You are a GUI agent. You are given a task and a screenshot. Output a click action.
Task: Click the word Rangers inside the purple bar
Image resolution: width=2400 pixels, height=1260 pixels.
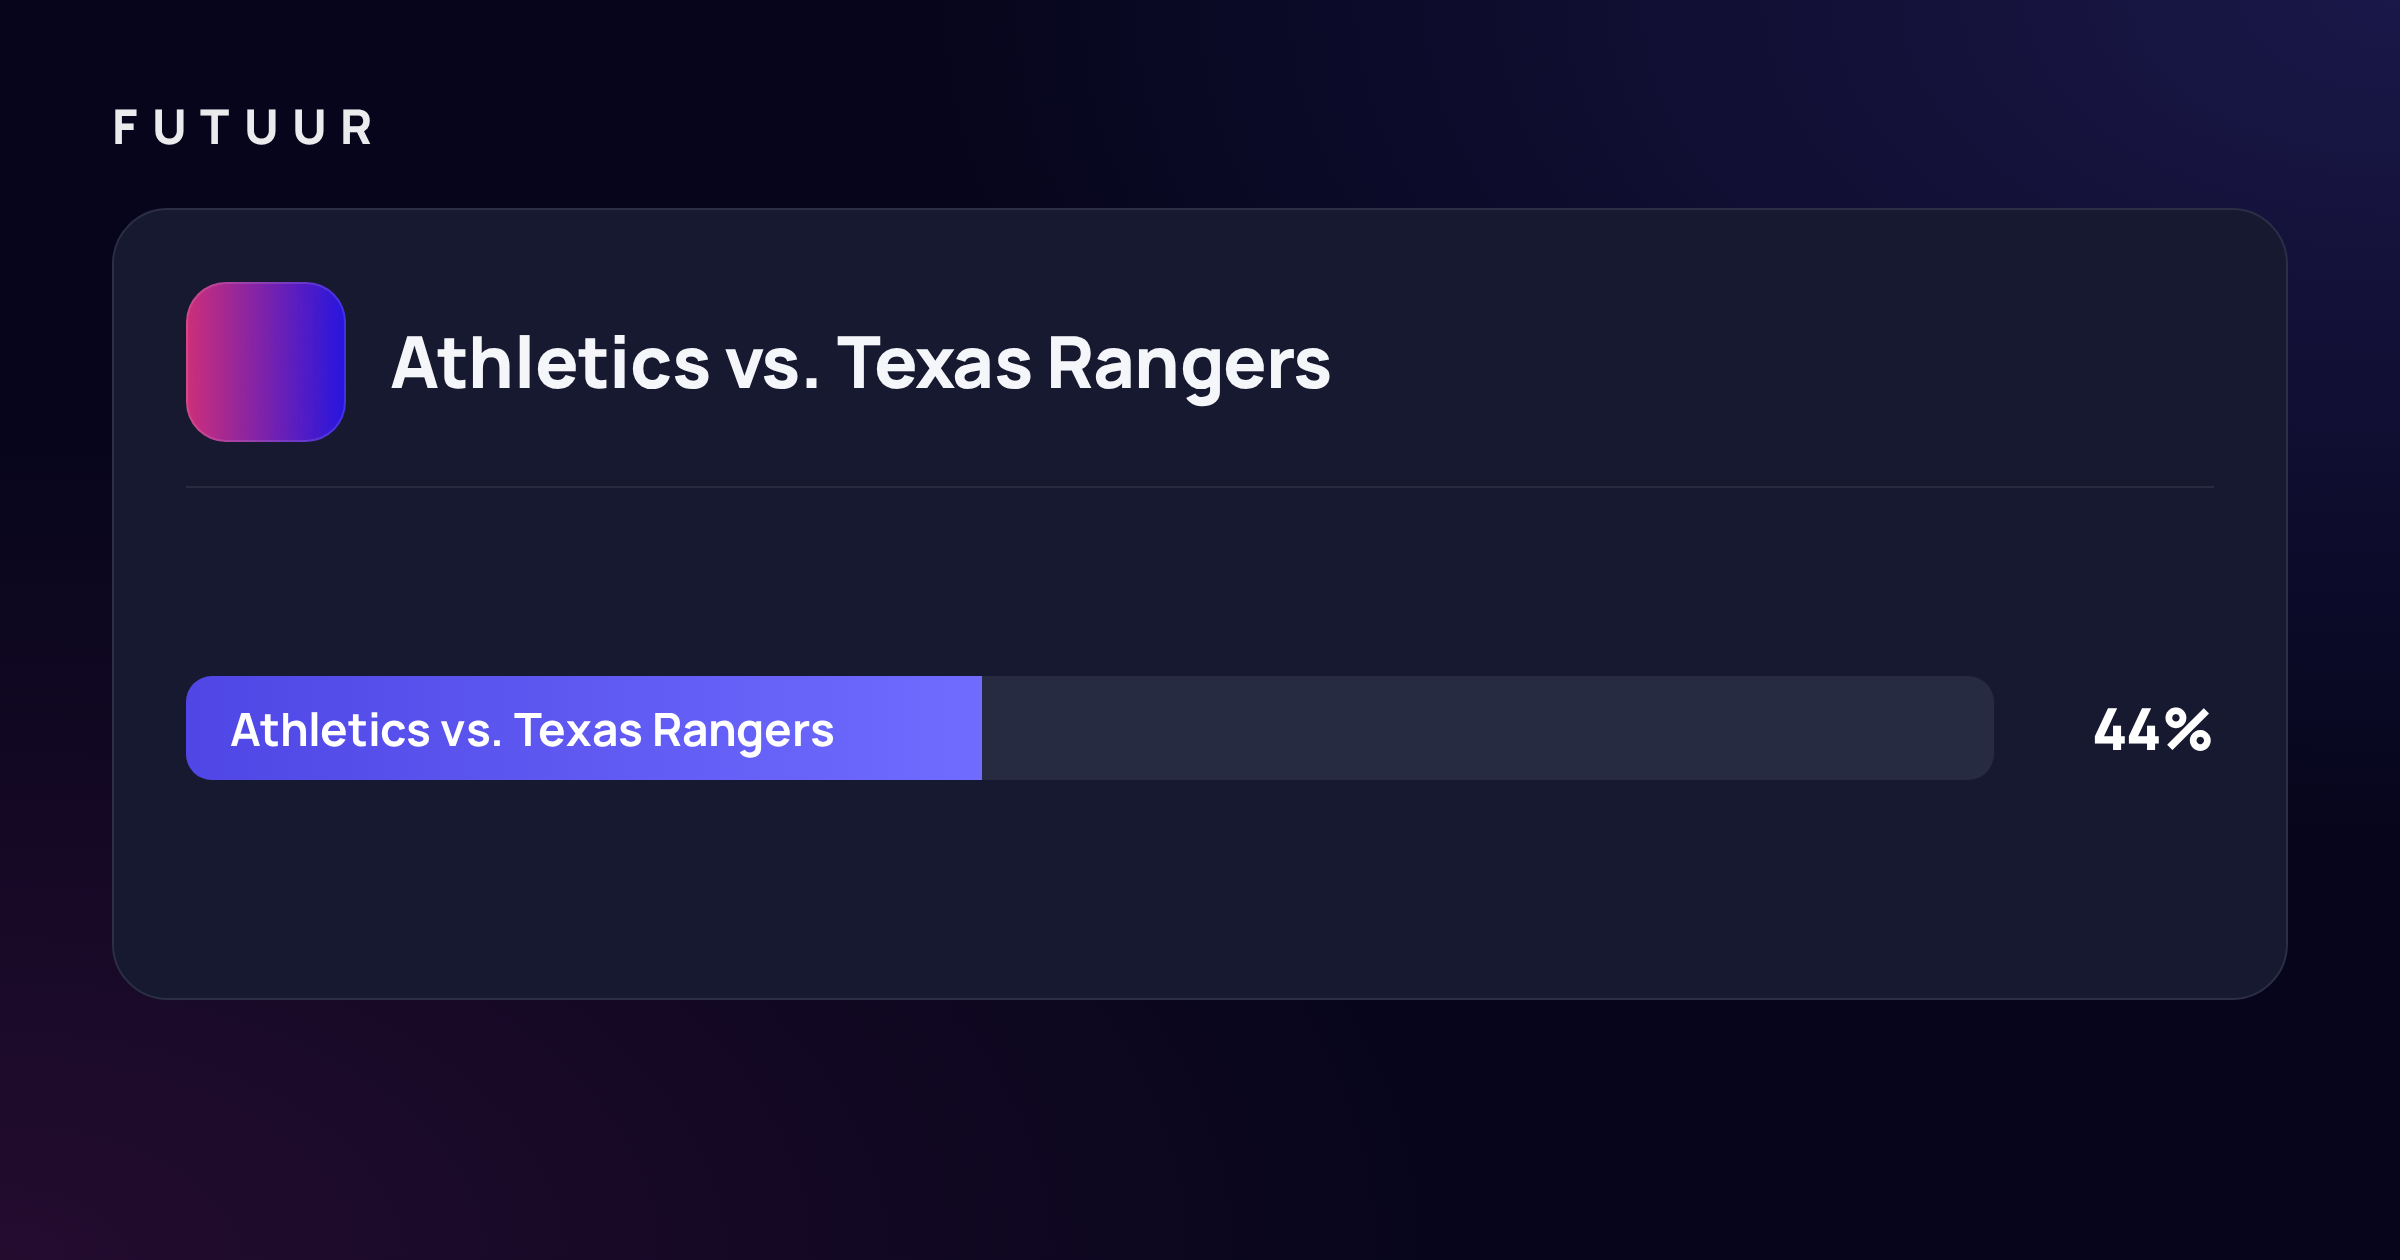743,733
